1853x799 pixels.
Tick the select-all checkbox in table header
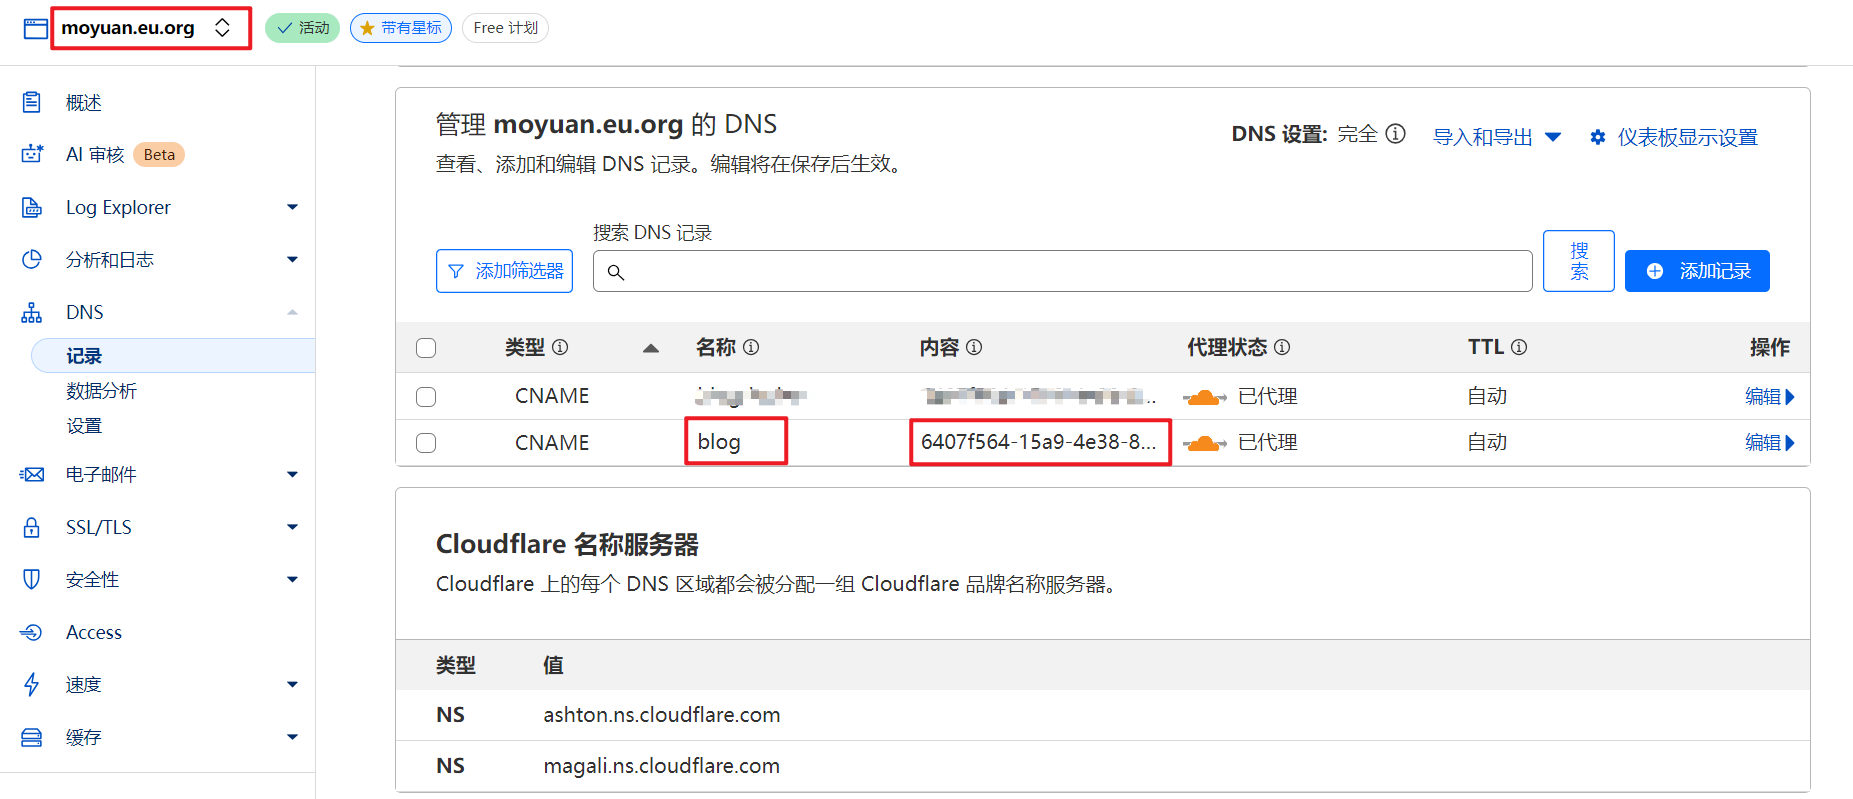(x=426, y=348)
